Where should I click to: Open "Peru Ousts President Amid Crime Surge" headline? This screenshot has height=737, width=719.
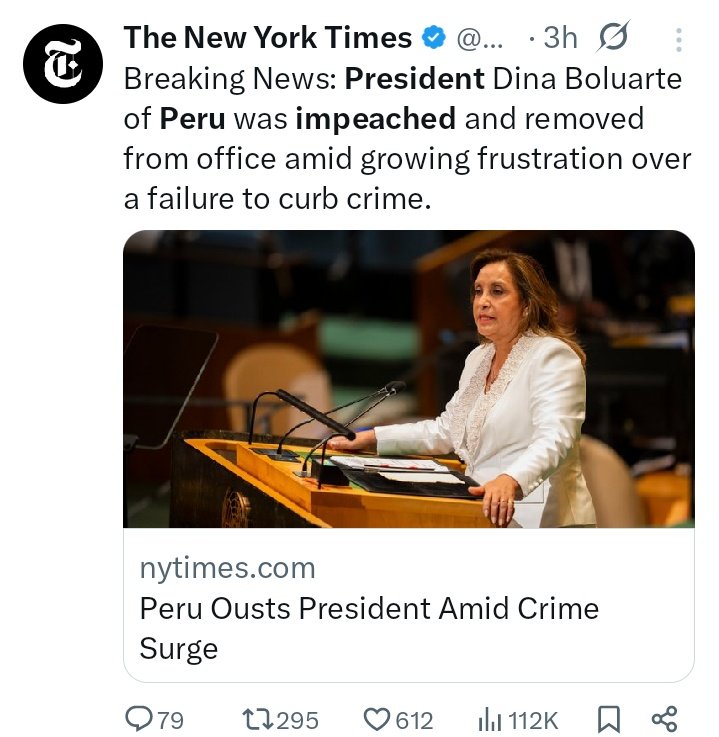pyautogui.click(x=368, y=627)
